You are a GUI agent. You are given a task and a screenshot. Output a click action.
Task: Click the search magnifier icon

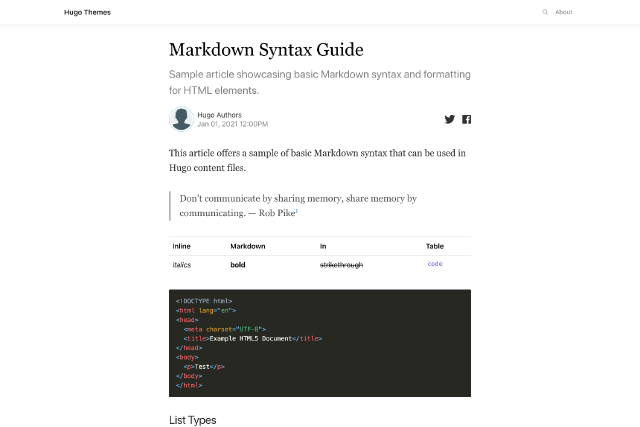[545, 12]
